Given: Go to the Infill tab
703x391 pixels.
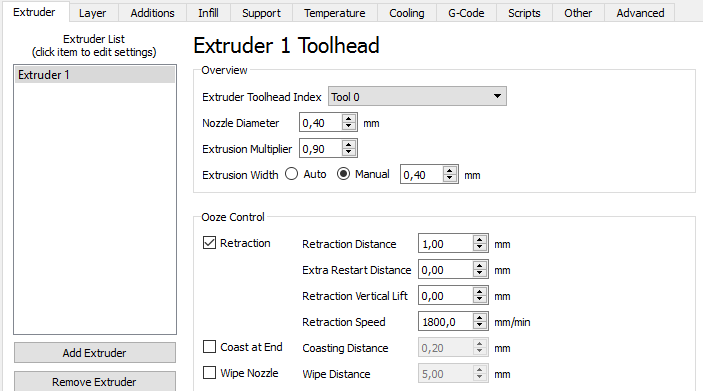Looking at the screenshot, I should click(x=208, y=13).
